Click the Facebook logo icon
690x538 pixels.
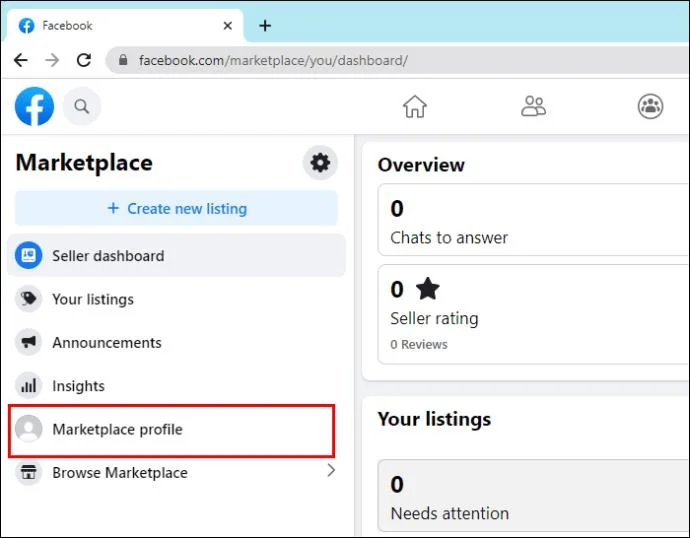click(34, 106)
